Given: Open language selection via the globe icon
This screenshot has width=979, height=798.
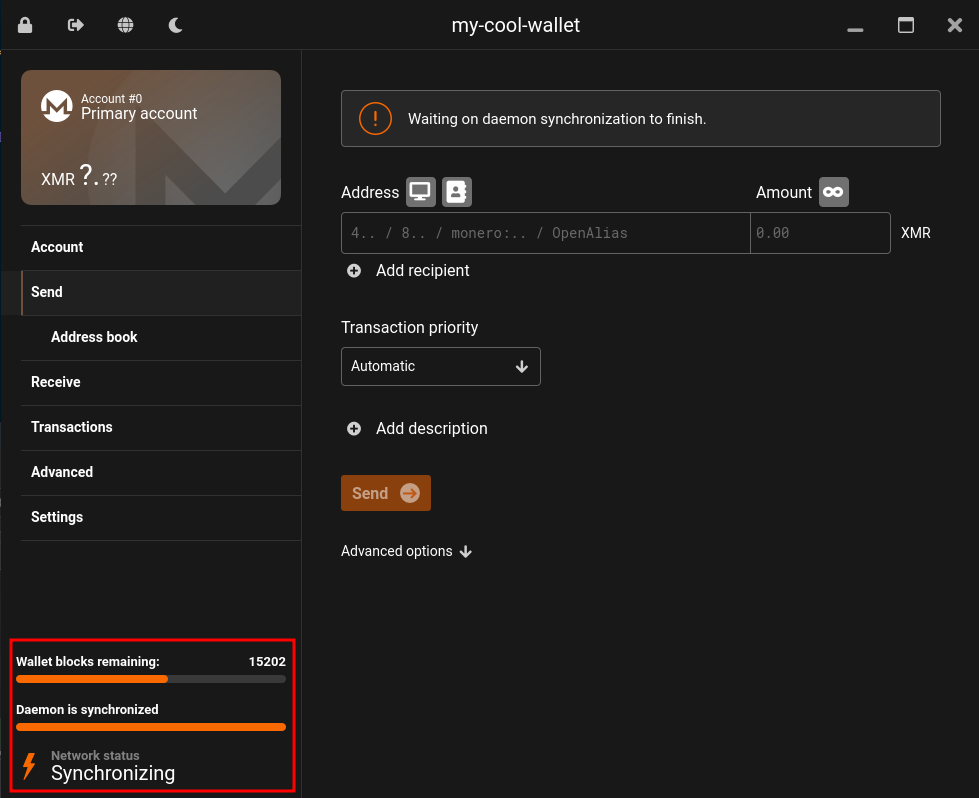Looking at the screenshot, I should [x=125, y=25].
